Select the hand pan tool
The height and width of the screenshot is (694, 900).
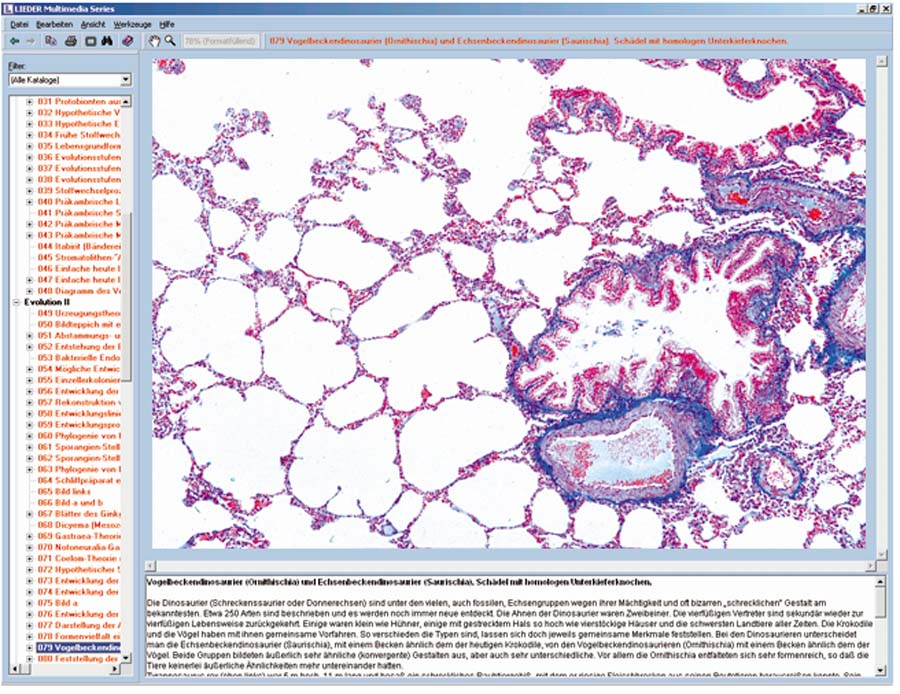(154, 41)
